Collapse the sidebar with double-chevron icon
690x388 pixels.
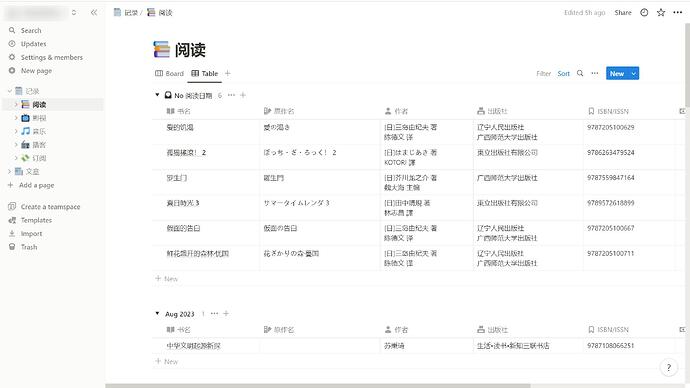tap(94, 13)
